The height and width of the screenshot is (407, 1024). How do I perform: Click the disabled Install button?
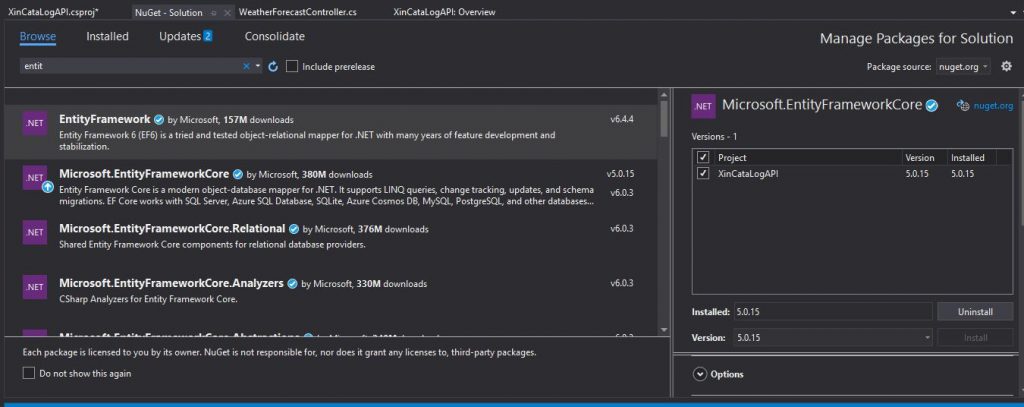point(975,338)
